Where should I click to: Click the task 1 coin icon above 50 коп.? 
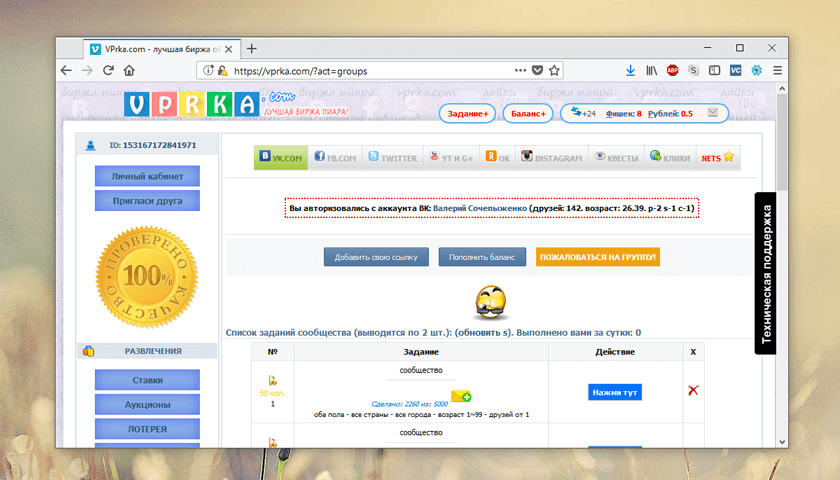272,380
